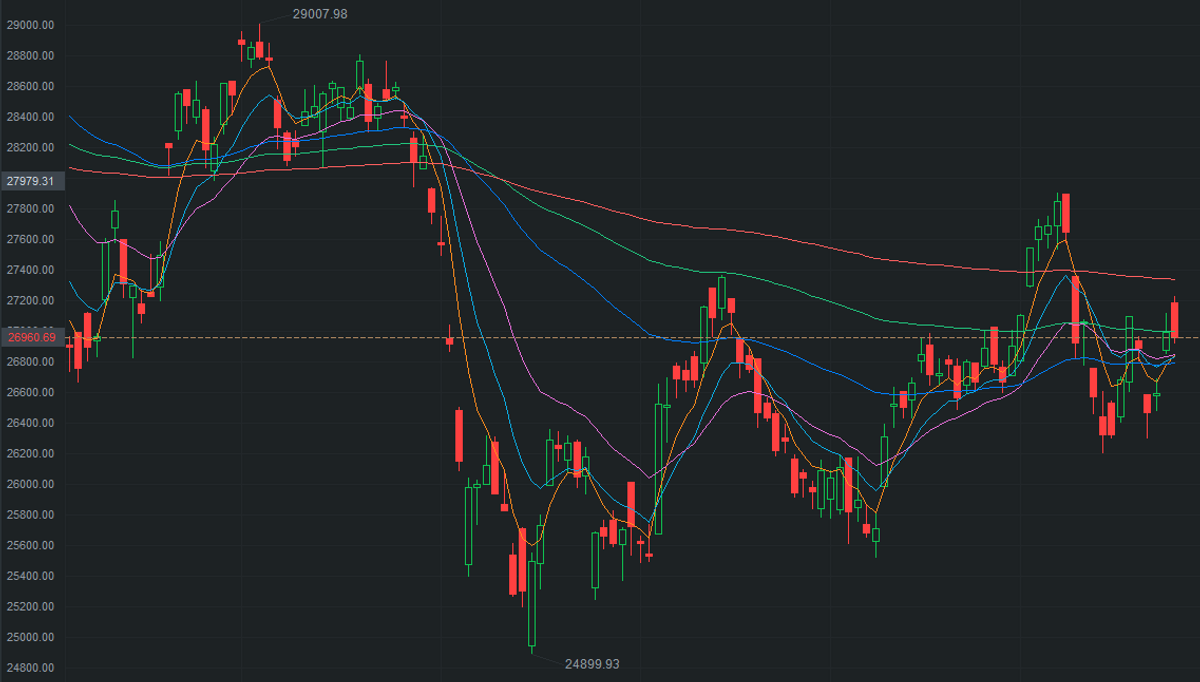Click the 26400.00 axis label

click(30, 424)
